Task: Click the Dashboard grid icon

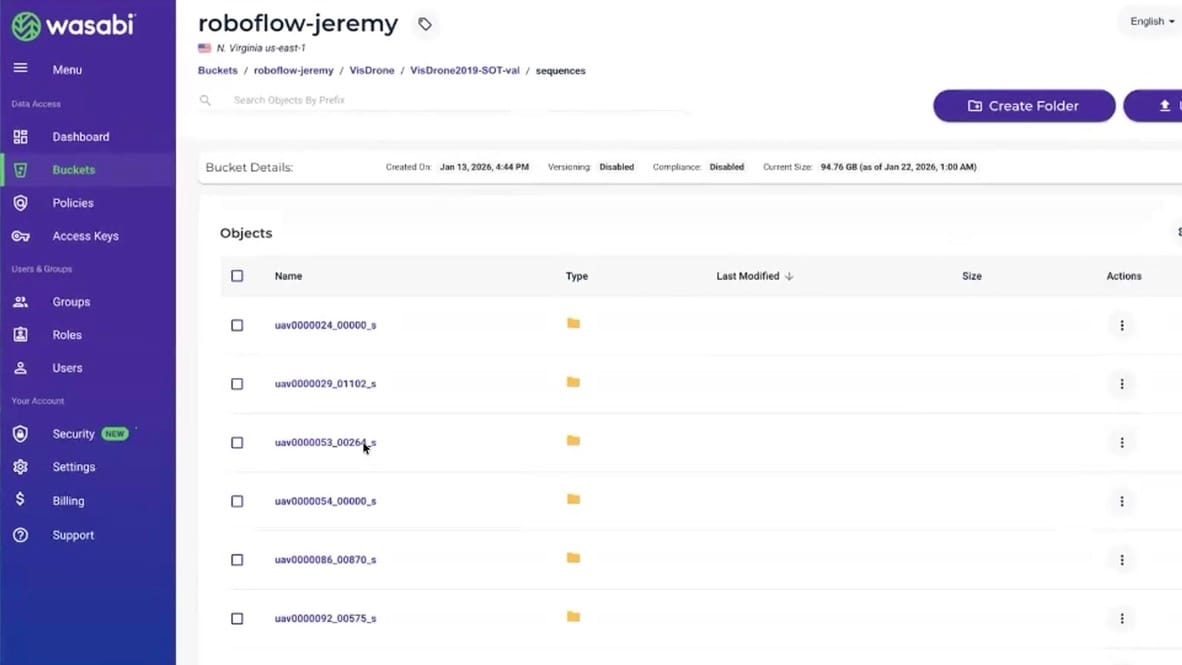Action: click(x=20, y=137)
